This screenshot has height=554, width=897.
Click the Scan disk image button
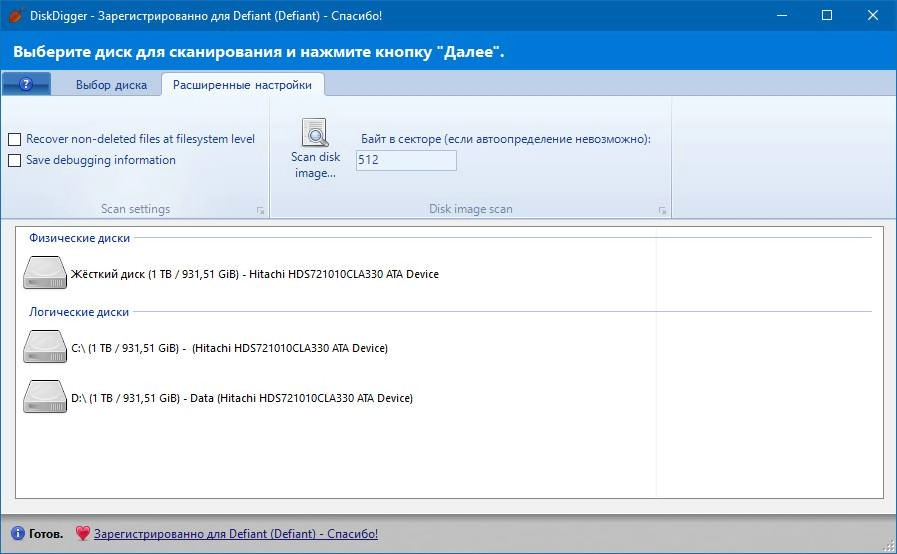tap(315, 148)
